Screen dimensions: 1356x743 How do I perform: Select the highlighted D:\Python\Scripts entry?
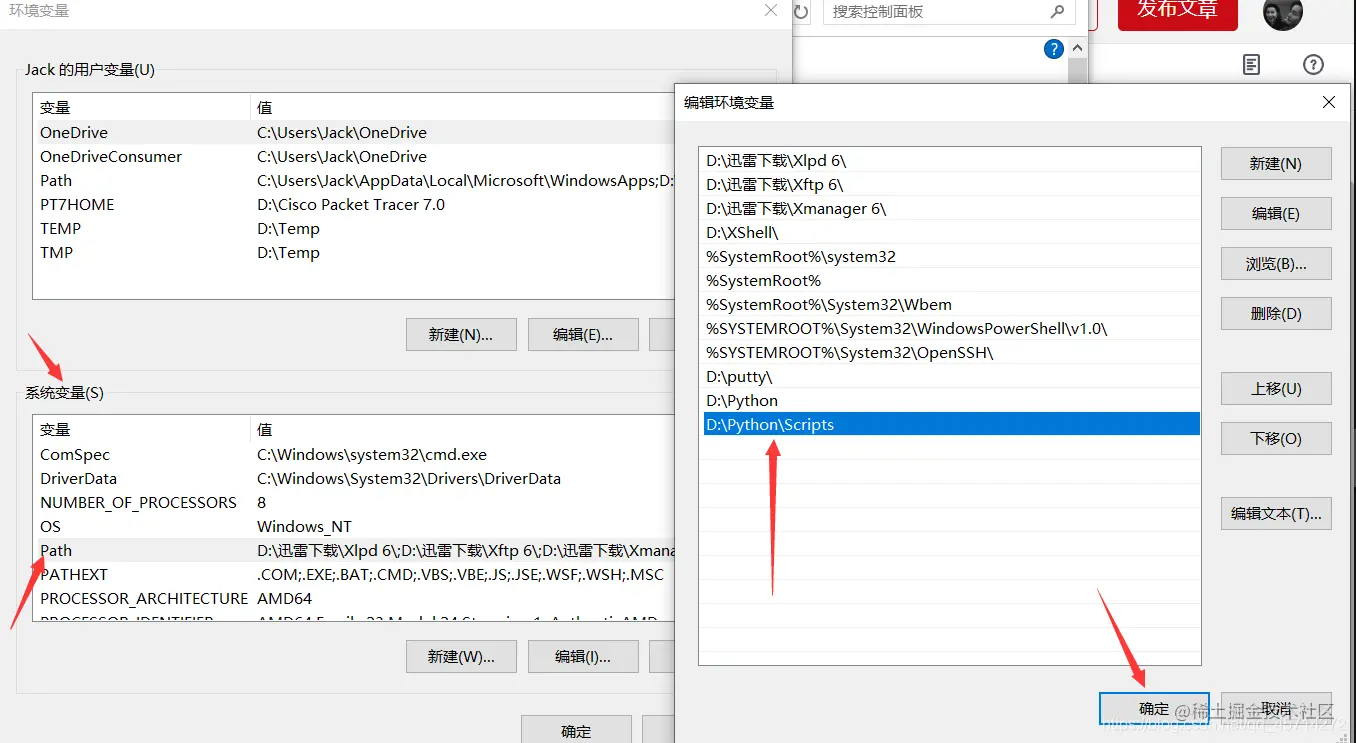[951, 424]
